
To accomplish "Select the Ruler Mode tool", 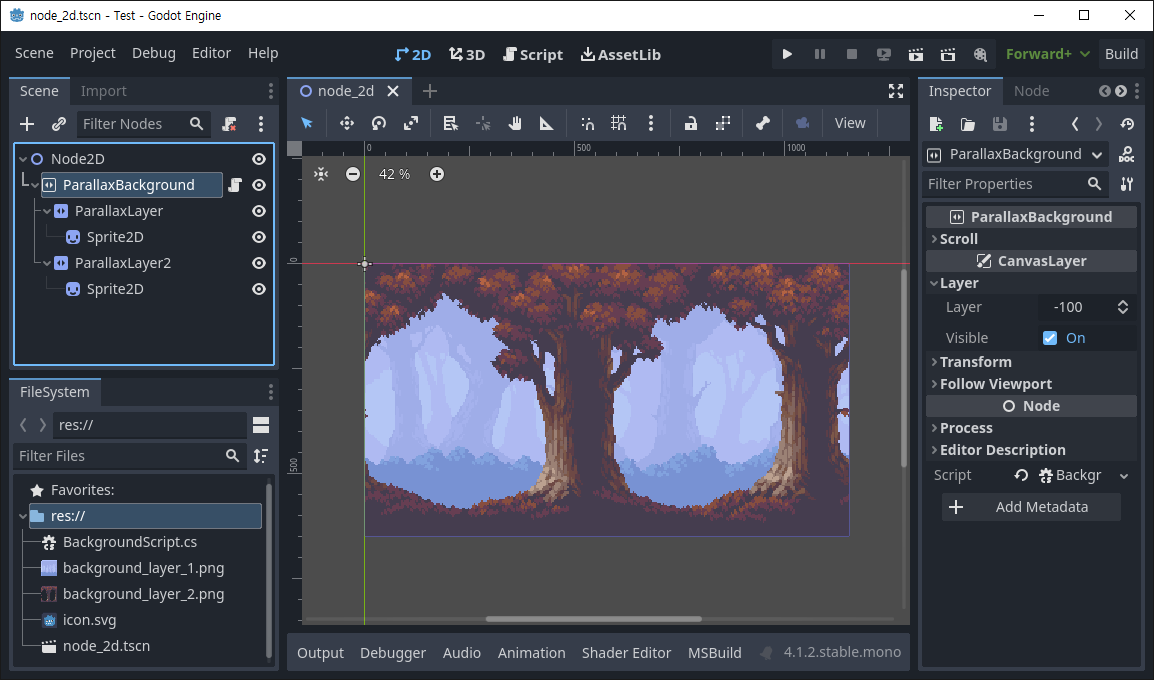I will 546,123.
